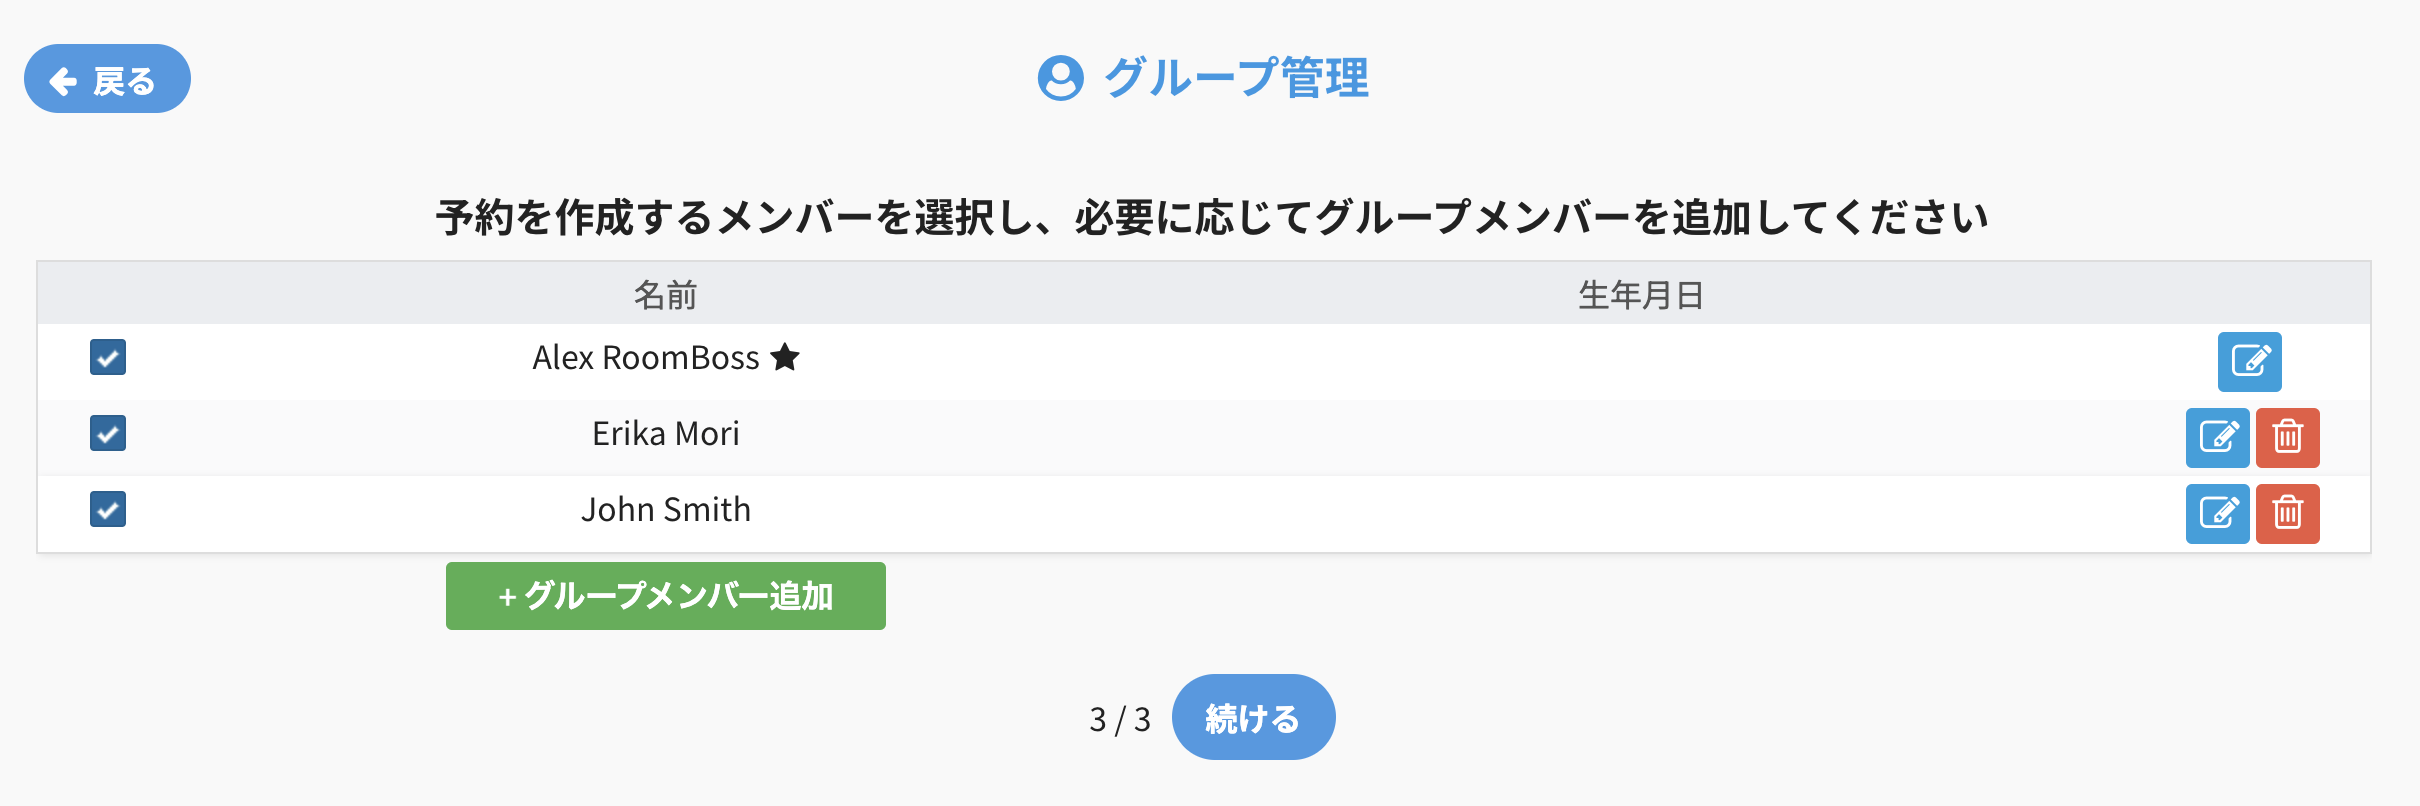Uncheck the John Smith checkbox
The image size is (2420, 806).
tap(108, 509)
